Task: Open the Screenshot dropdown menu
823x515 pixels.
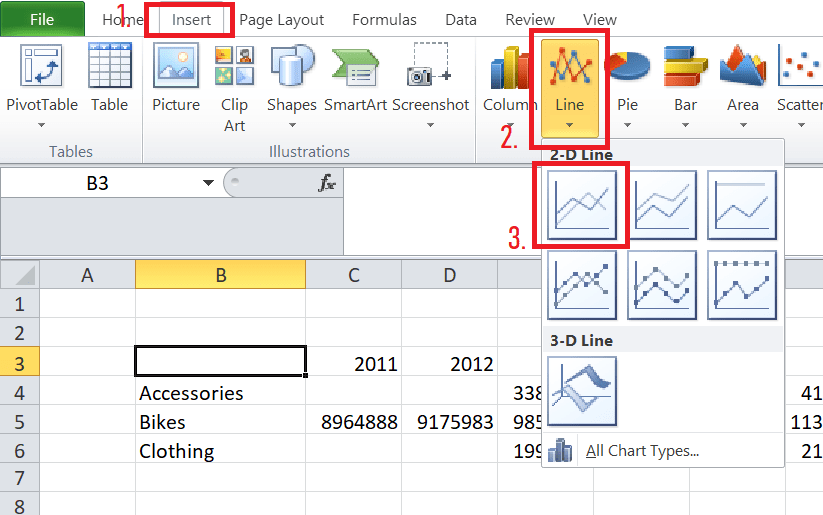Action: [x=430, y=126]
